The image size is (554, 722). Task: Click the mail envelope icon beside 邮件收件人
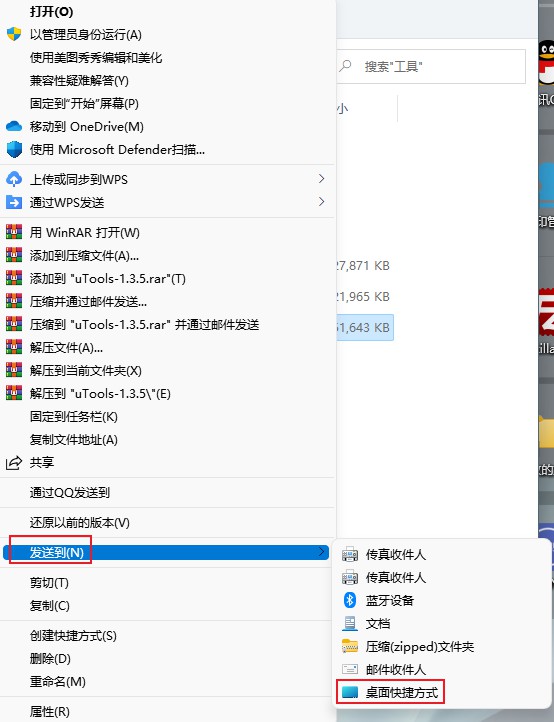click(x=350, y=669)
